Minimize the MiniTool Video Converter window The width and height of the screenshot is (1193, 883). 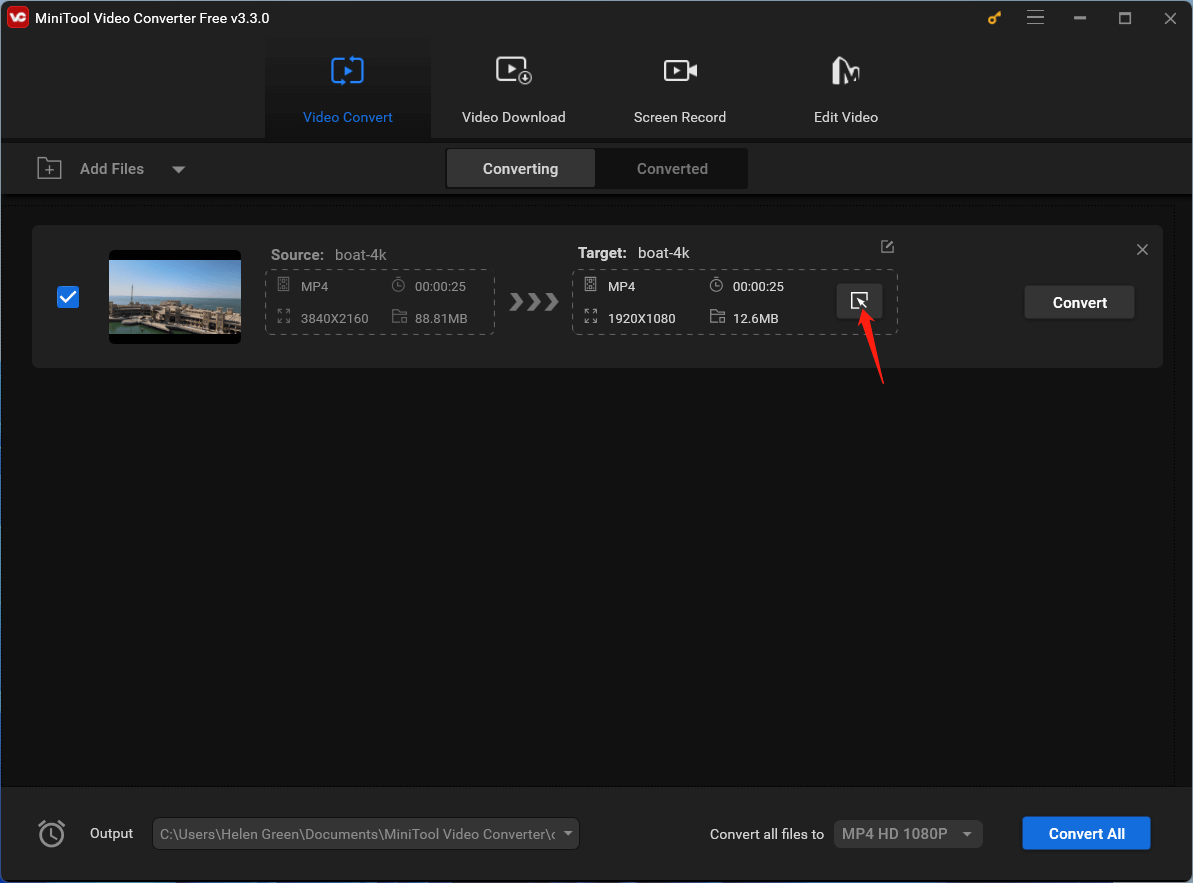[1080, 18]
